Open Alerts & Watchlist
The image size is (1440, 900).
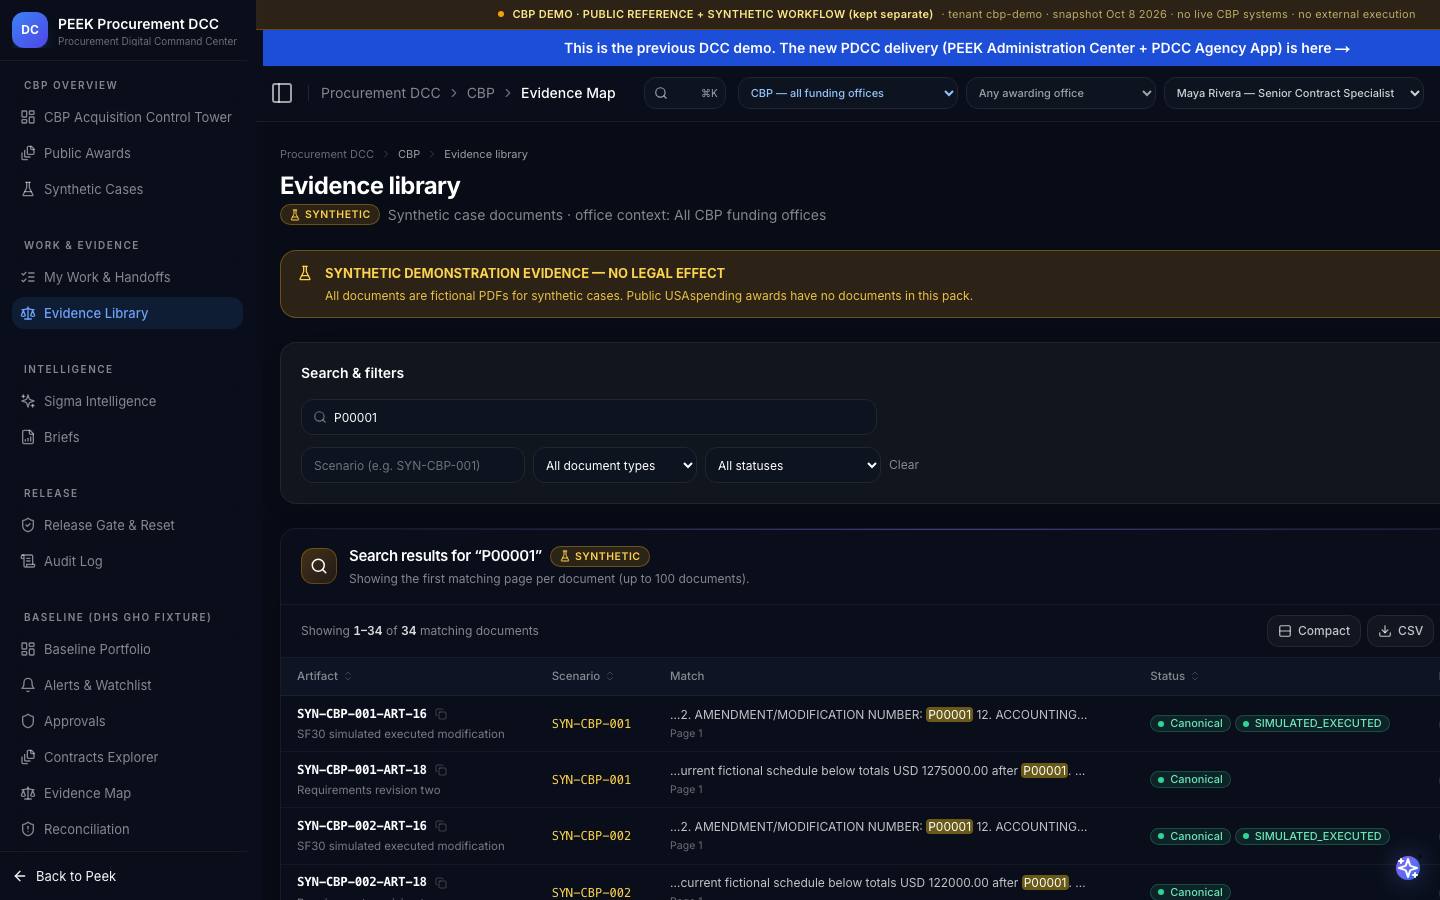127,685
